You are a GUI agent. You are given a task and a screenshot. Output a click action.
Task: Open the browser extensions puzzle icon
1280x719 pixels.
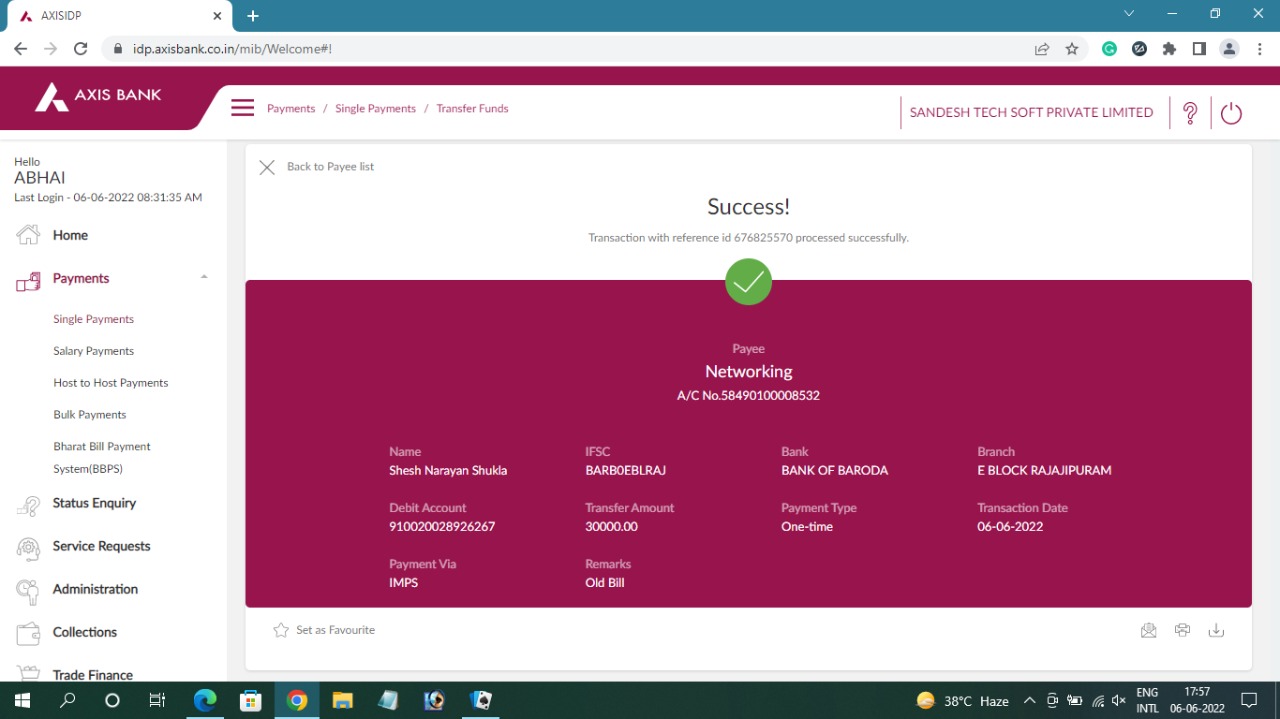click(x=1169, y=48)
